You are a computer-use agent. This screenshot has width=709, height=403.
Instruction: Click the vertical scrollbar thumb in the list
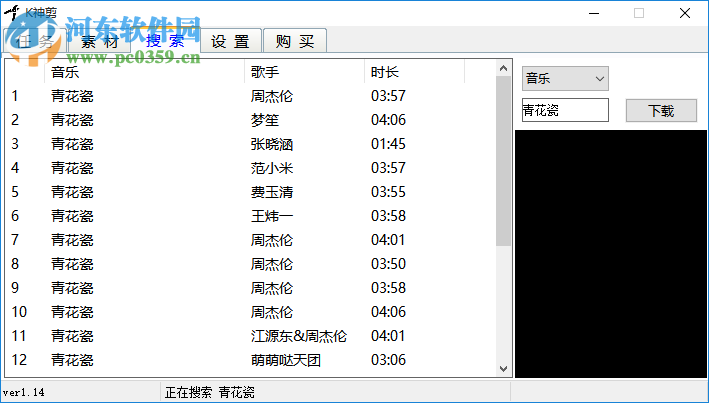503,161
